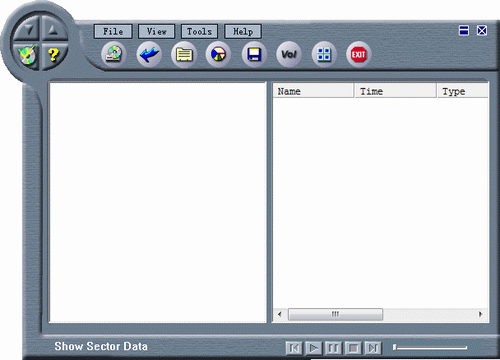The width and height of the screenshot is (500, 360).
Task: Click the yellow question mark icon
Action: (53, 55)
